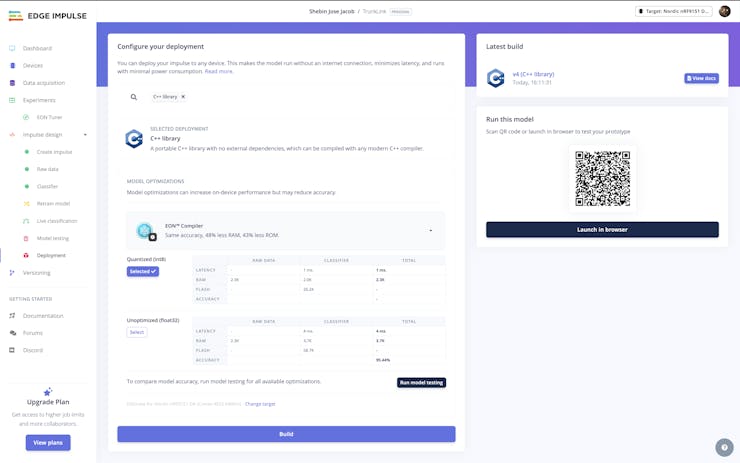The width and height of the screenshot is (740, 463).
Task: Toggle the Quantized (int8) Selected button
Action: pos(143,271)
